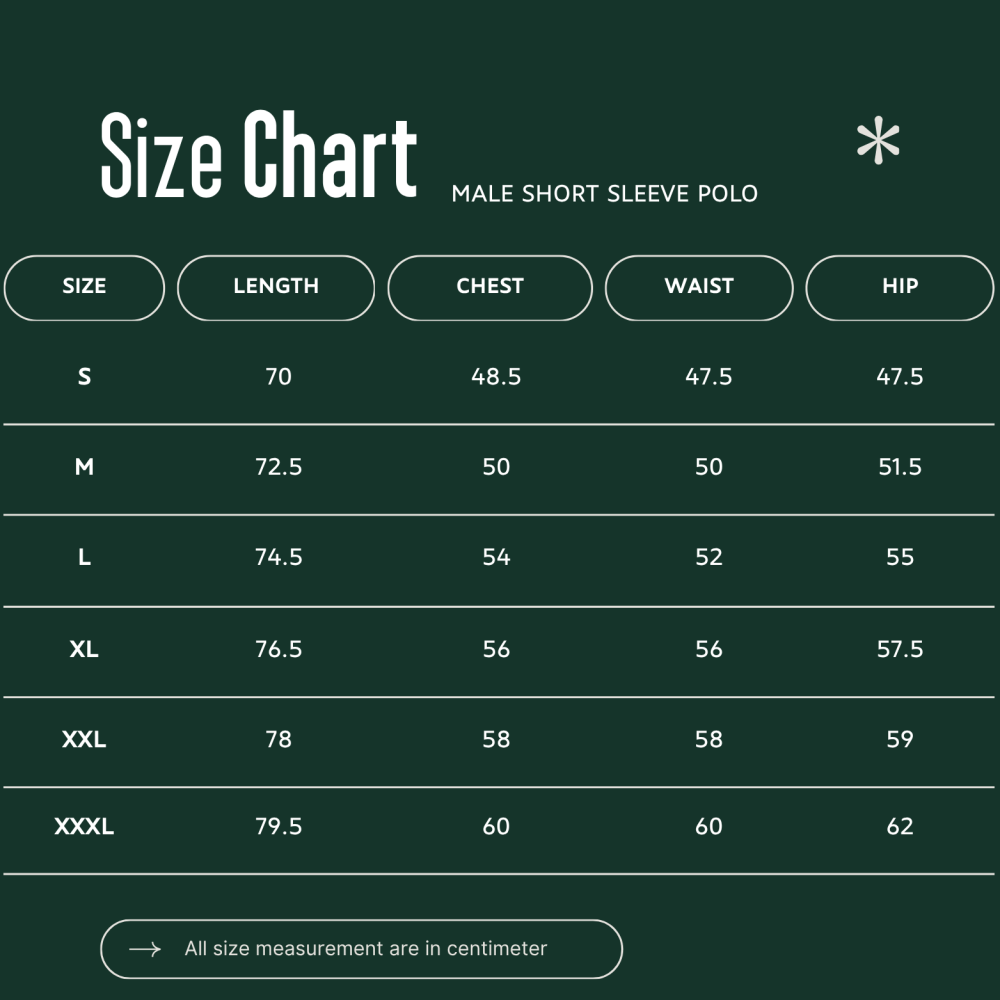Screen dimensions: 1000x1000
Task: Click the XXXL hip value 62
Action: [x=900, y=827]
